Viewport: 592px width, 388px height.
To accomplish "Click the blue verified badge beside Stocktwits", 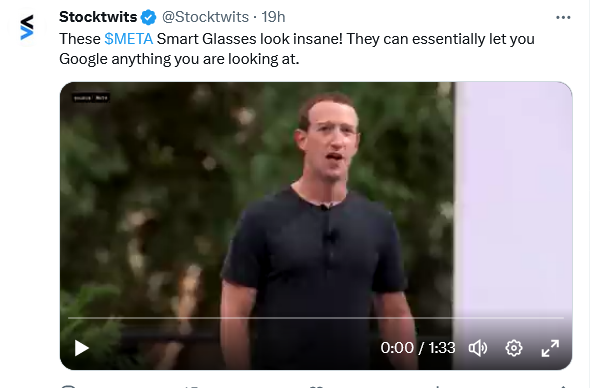I will click(x=148, y=17).
